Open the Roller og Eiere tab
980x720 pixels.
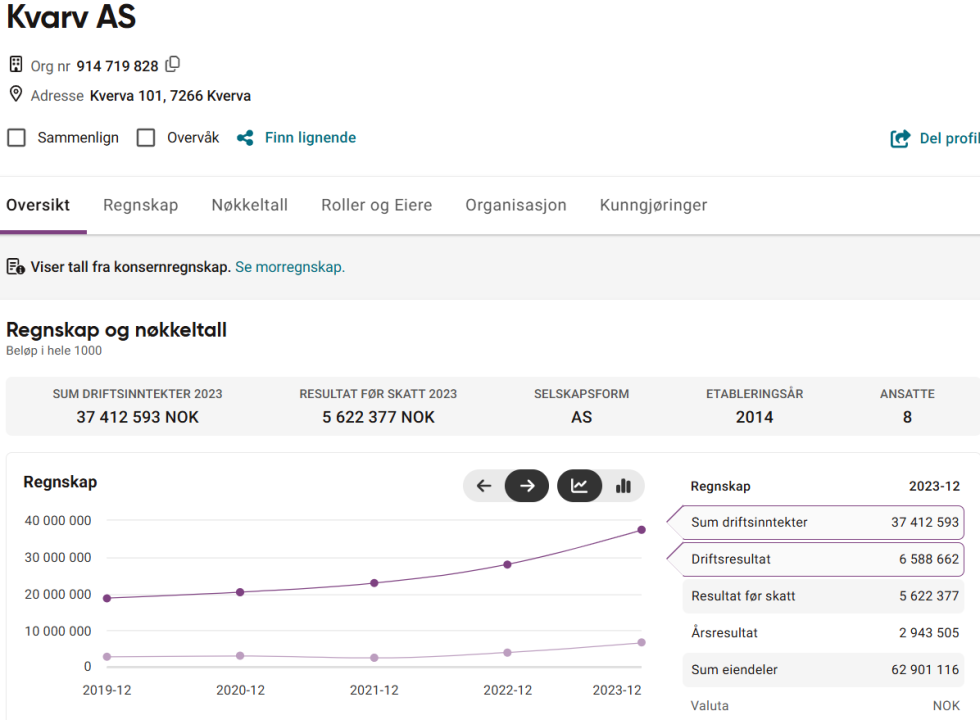tap(376, 205)
